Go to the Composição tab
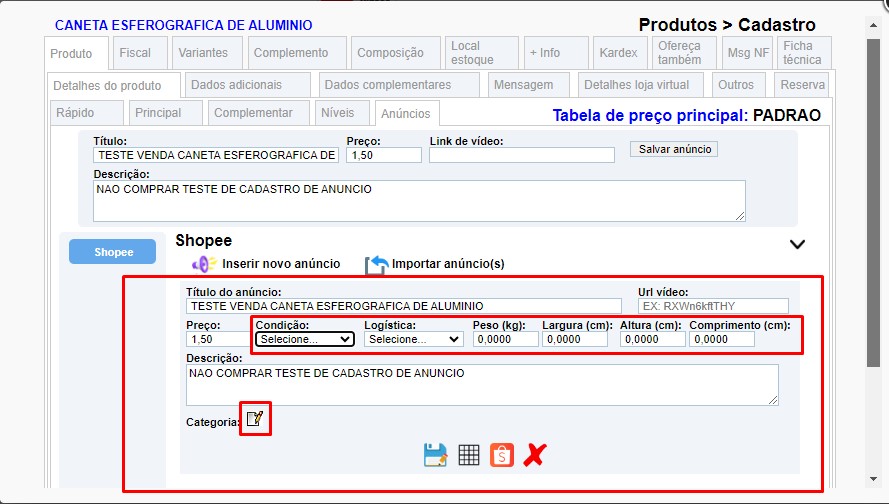889x504 pixels. [396, 53]
